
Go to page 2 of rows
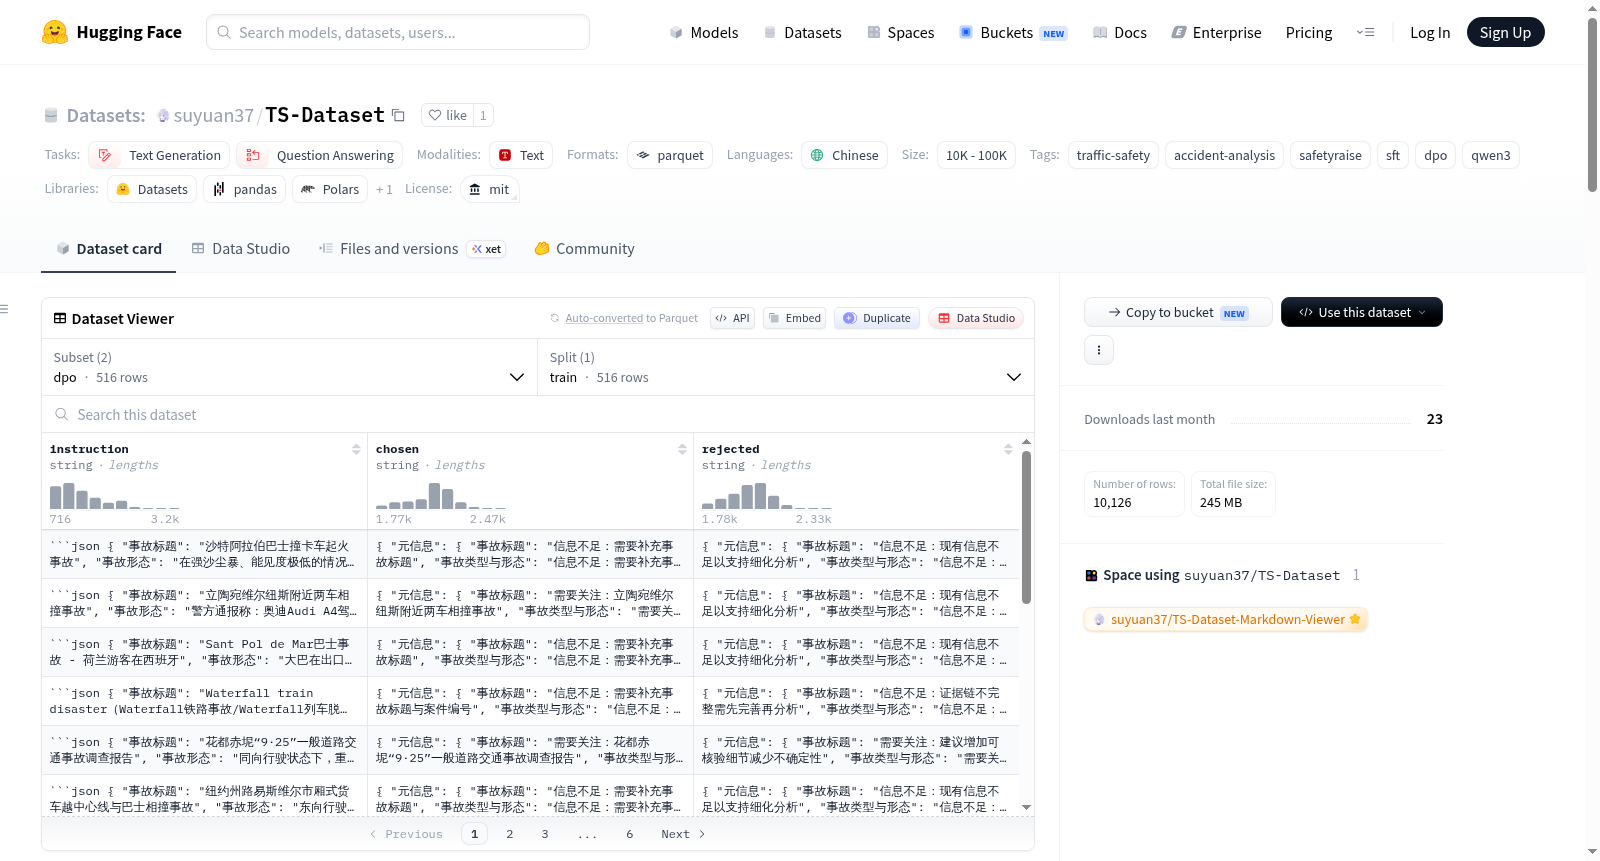pos(510,834)
